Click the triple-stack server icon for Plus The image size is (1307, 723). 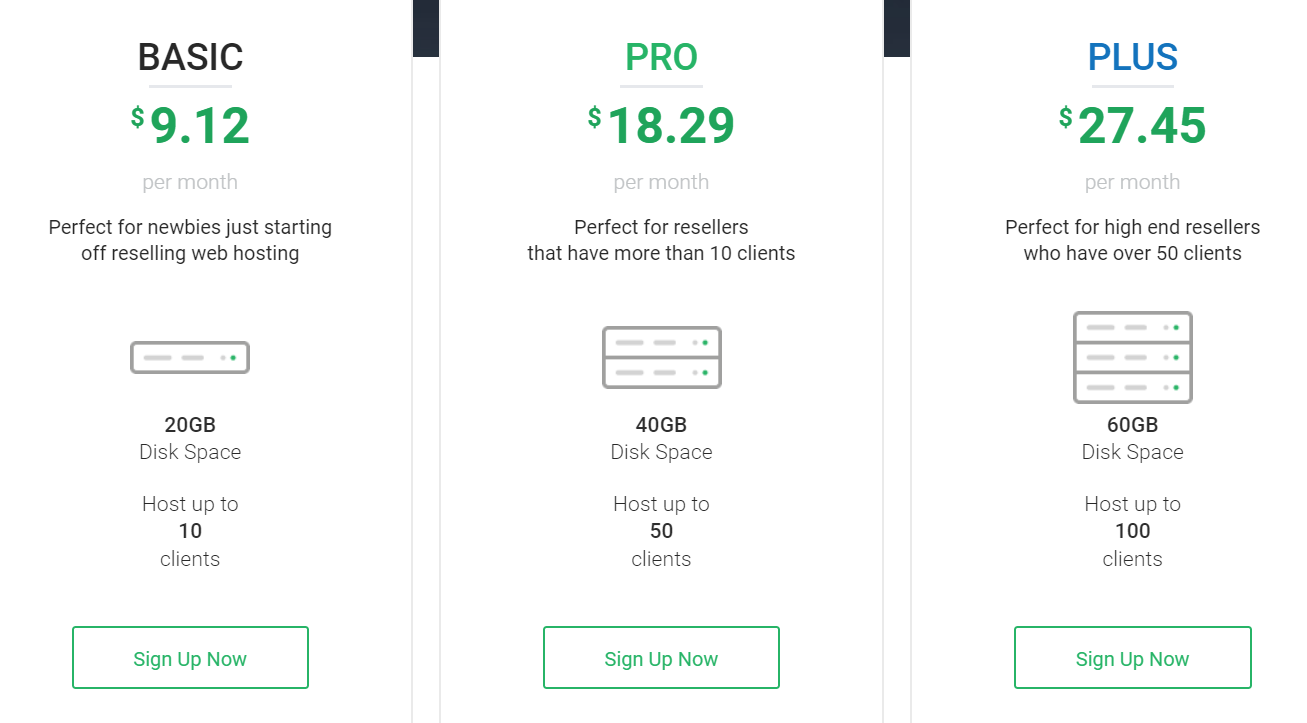click(x=1132, y=357)
